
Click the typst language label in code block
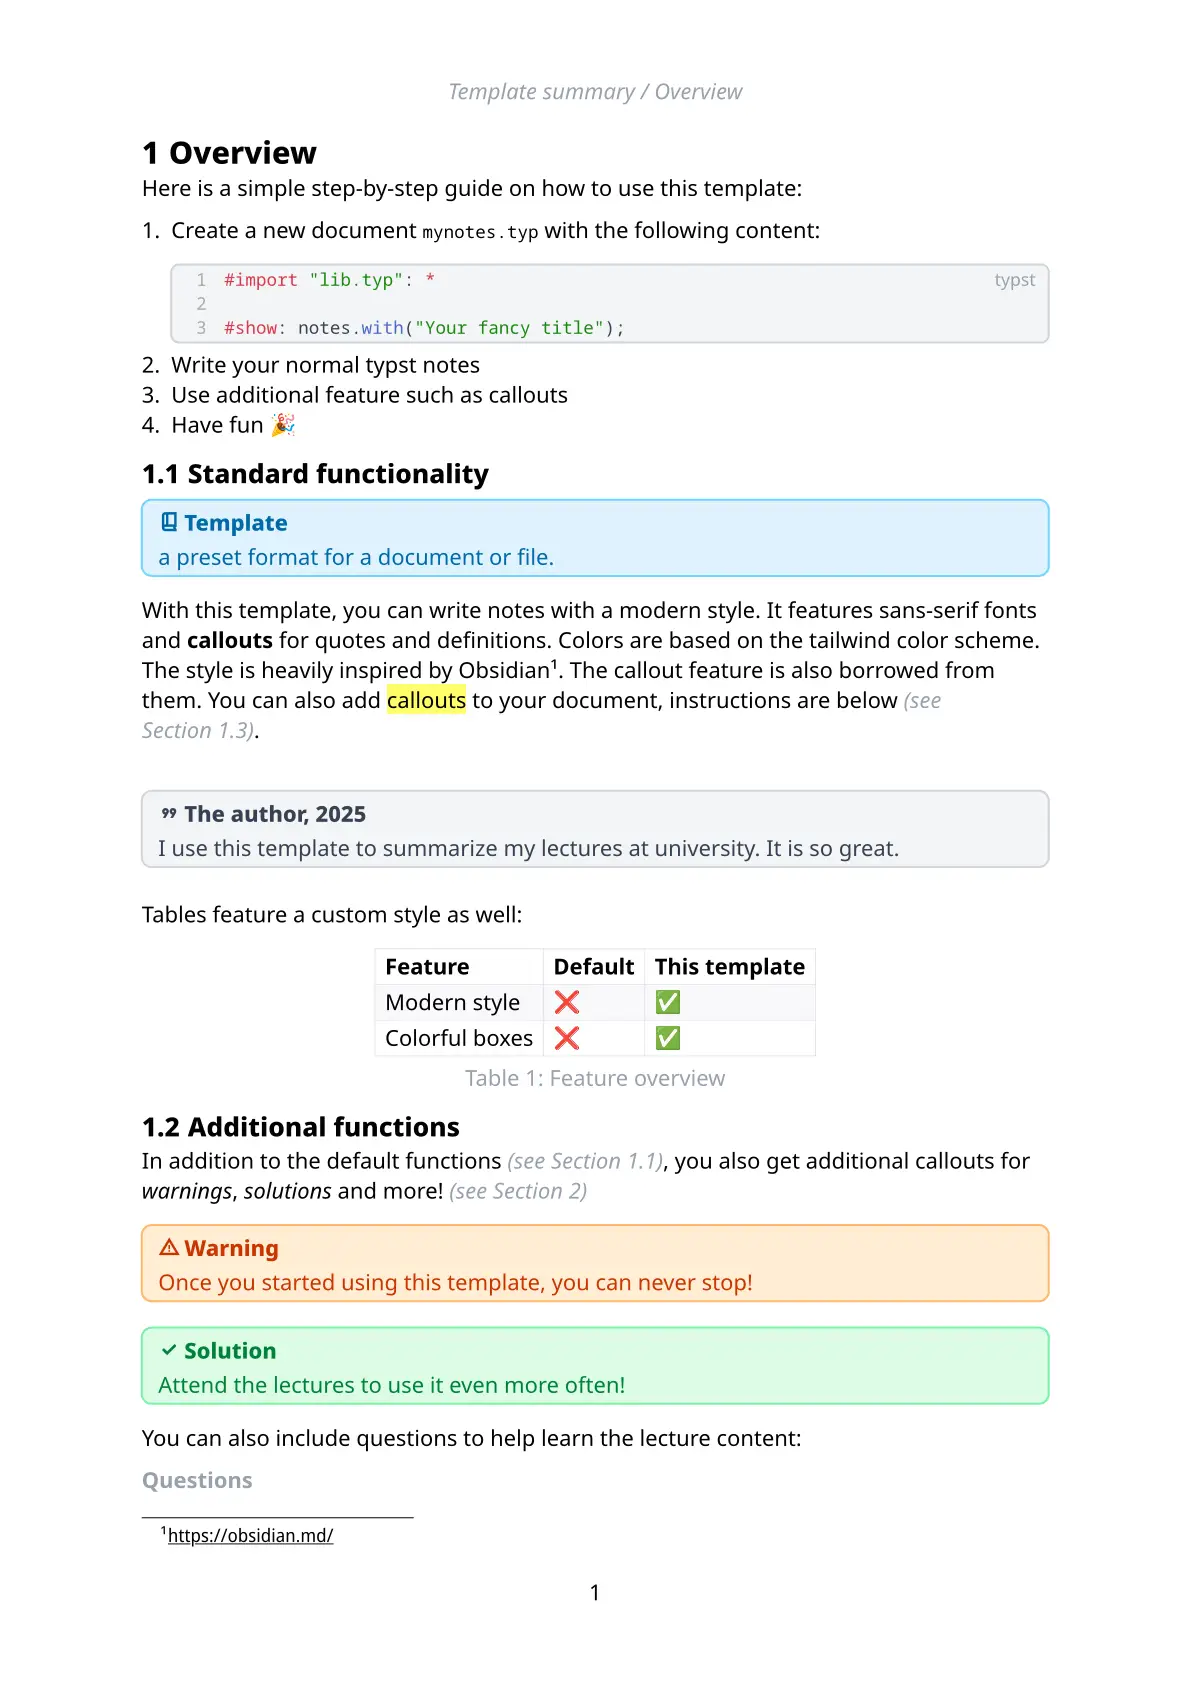pyautogui.click(x=1014, y=280)
